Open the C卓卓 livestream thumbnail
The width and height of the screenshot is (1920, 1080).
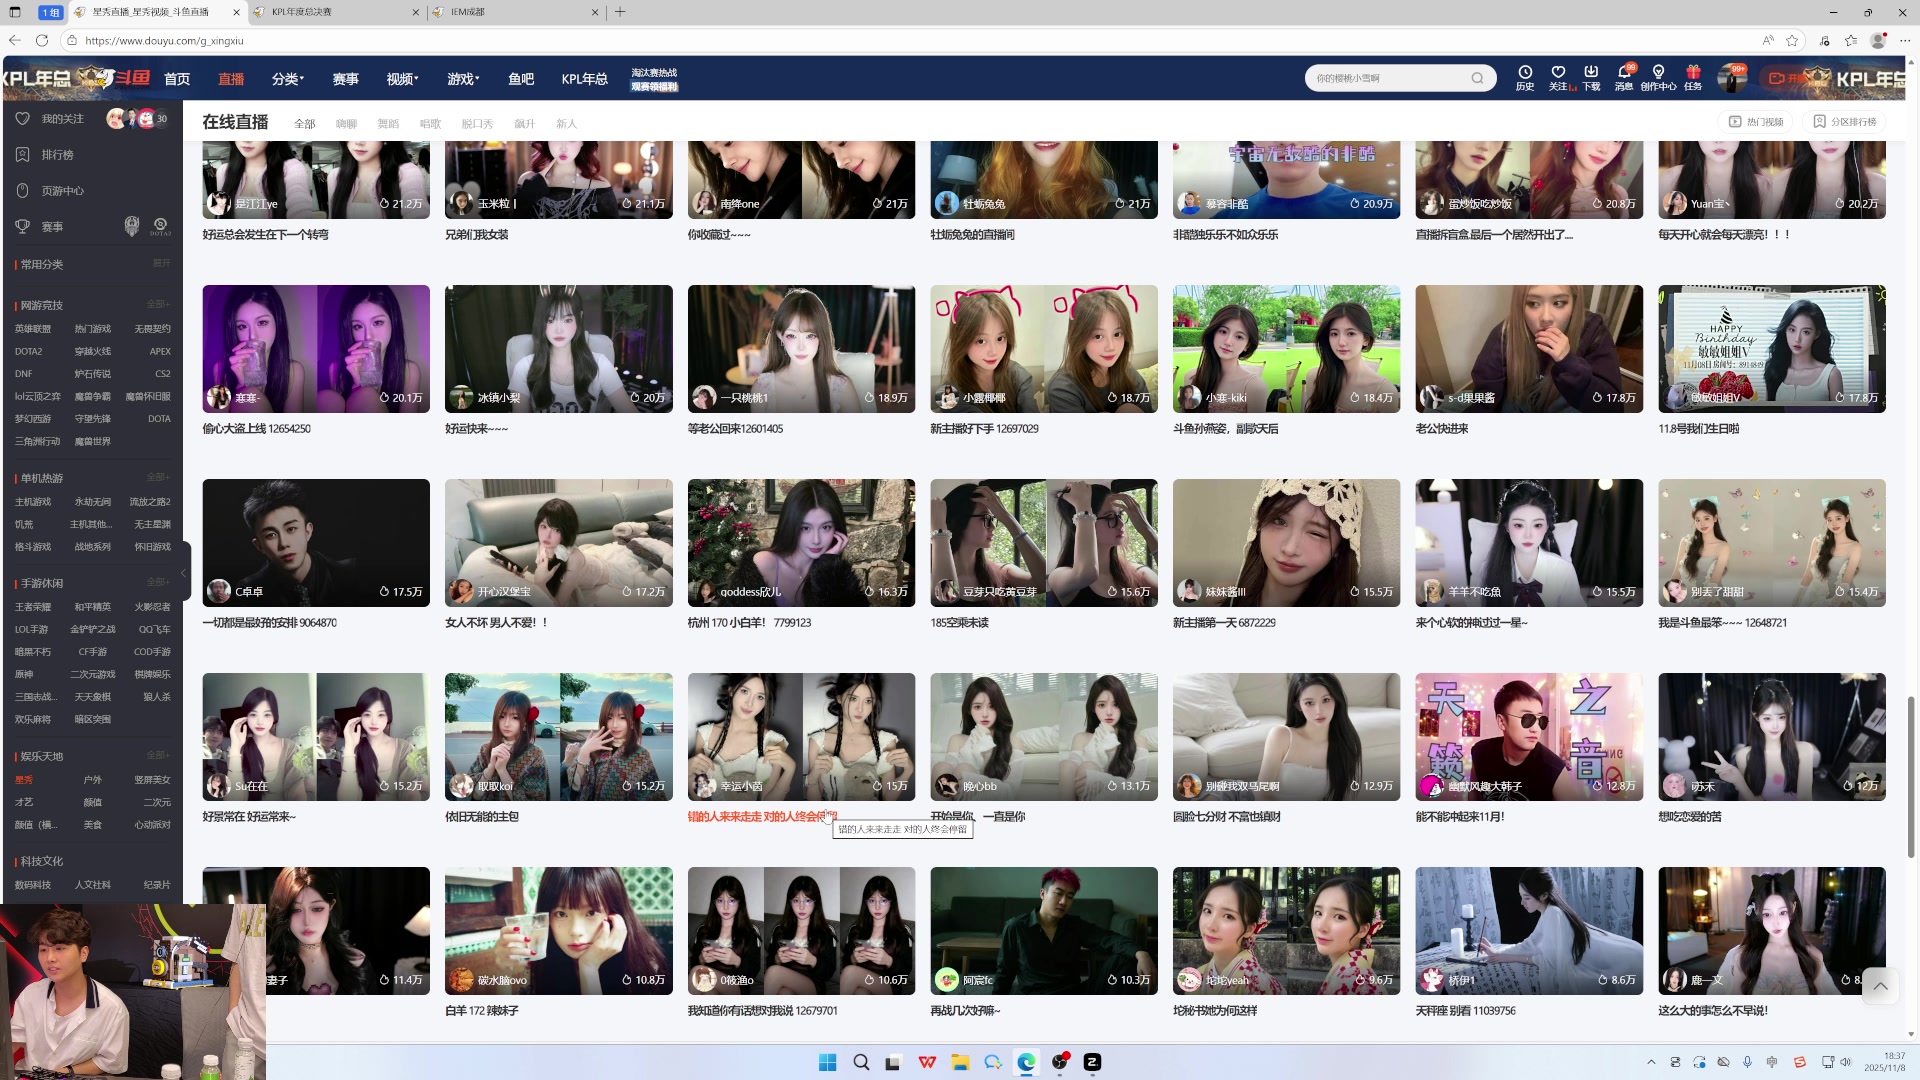click(316, 542)
